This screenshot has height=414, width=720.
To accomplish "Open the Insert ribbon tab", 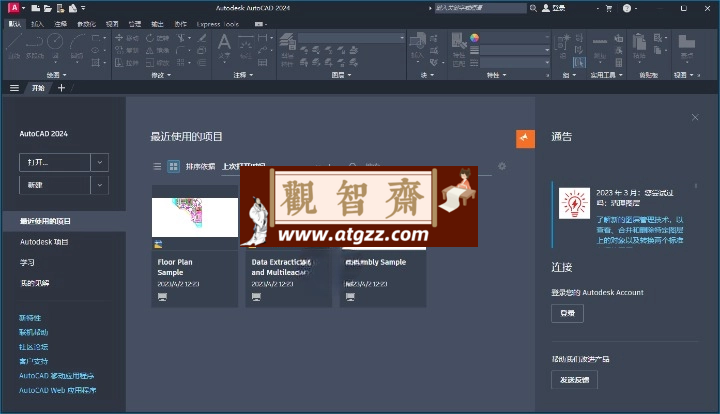I will click(x=37, y=24).
